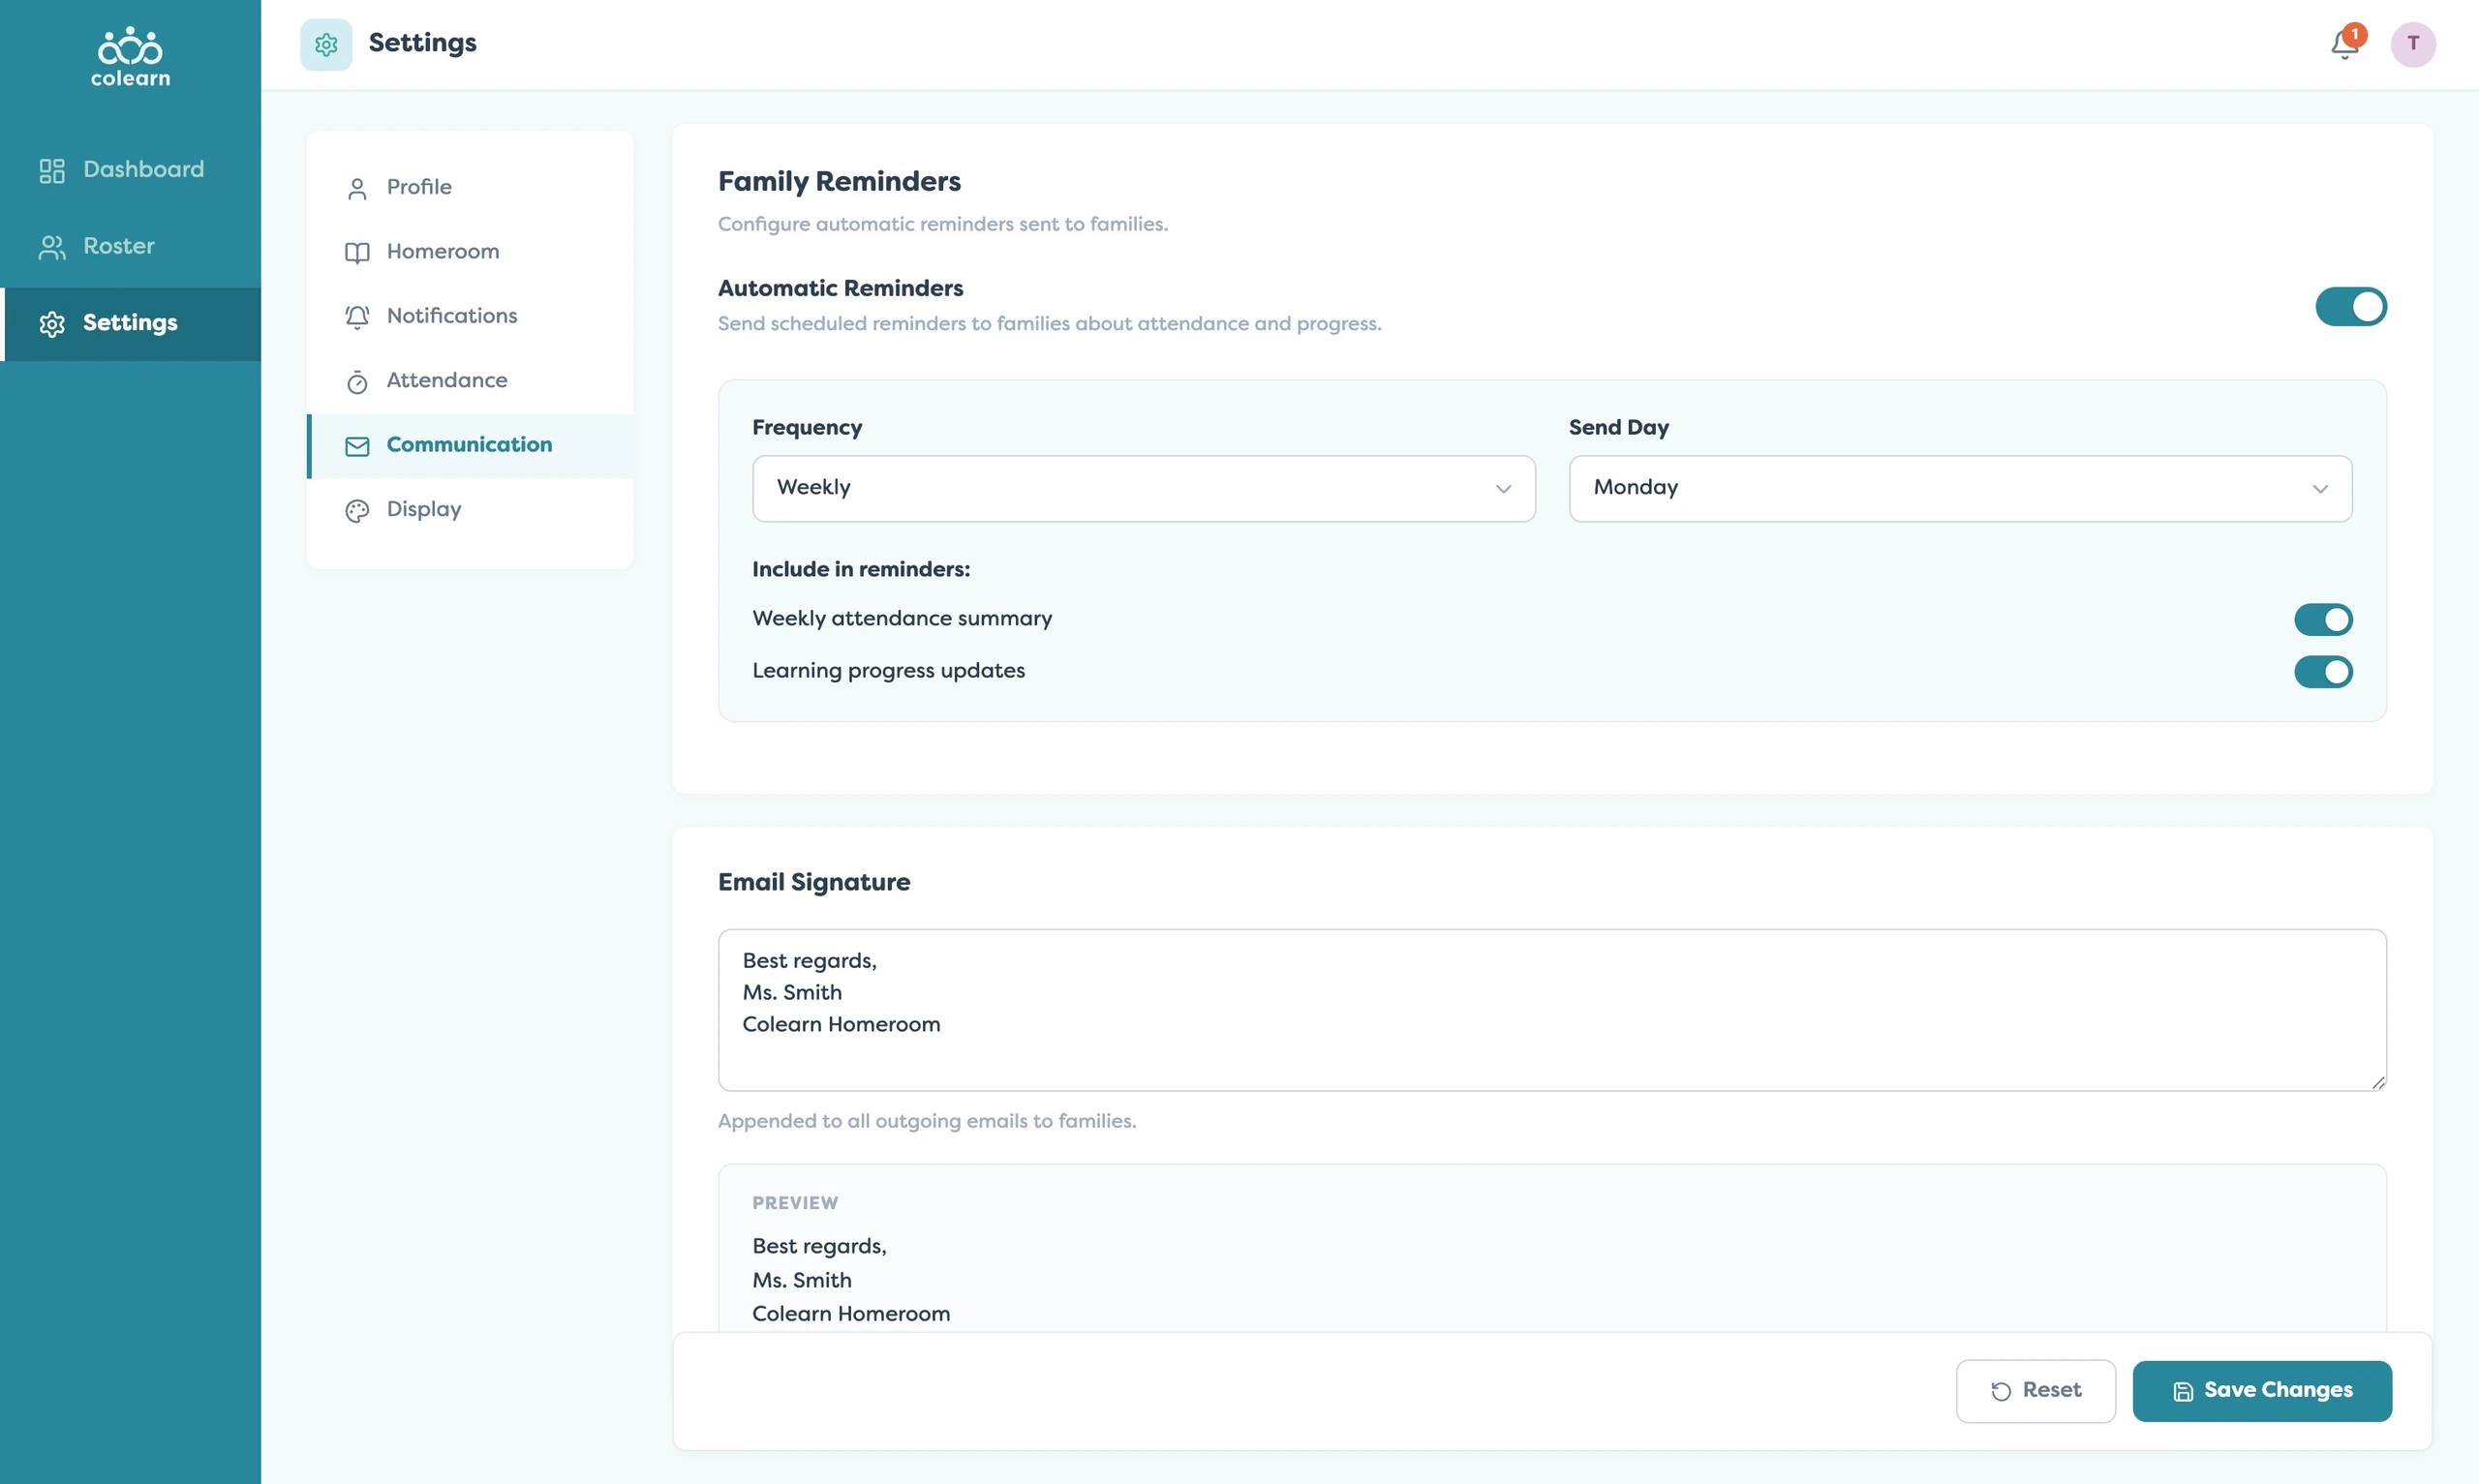
Task: Open the notifications bell icon
Action: tap(2344, 44)
